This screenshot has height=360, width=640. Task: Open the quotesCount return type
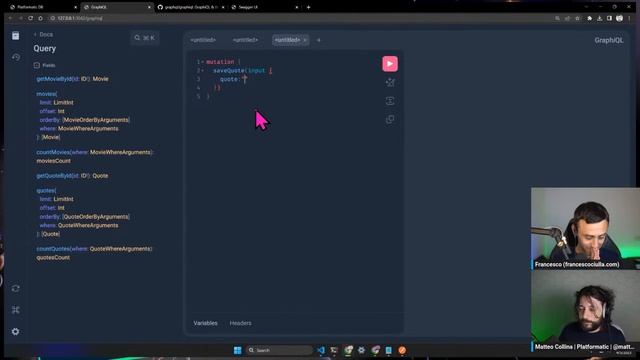[x=53, y=258]
